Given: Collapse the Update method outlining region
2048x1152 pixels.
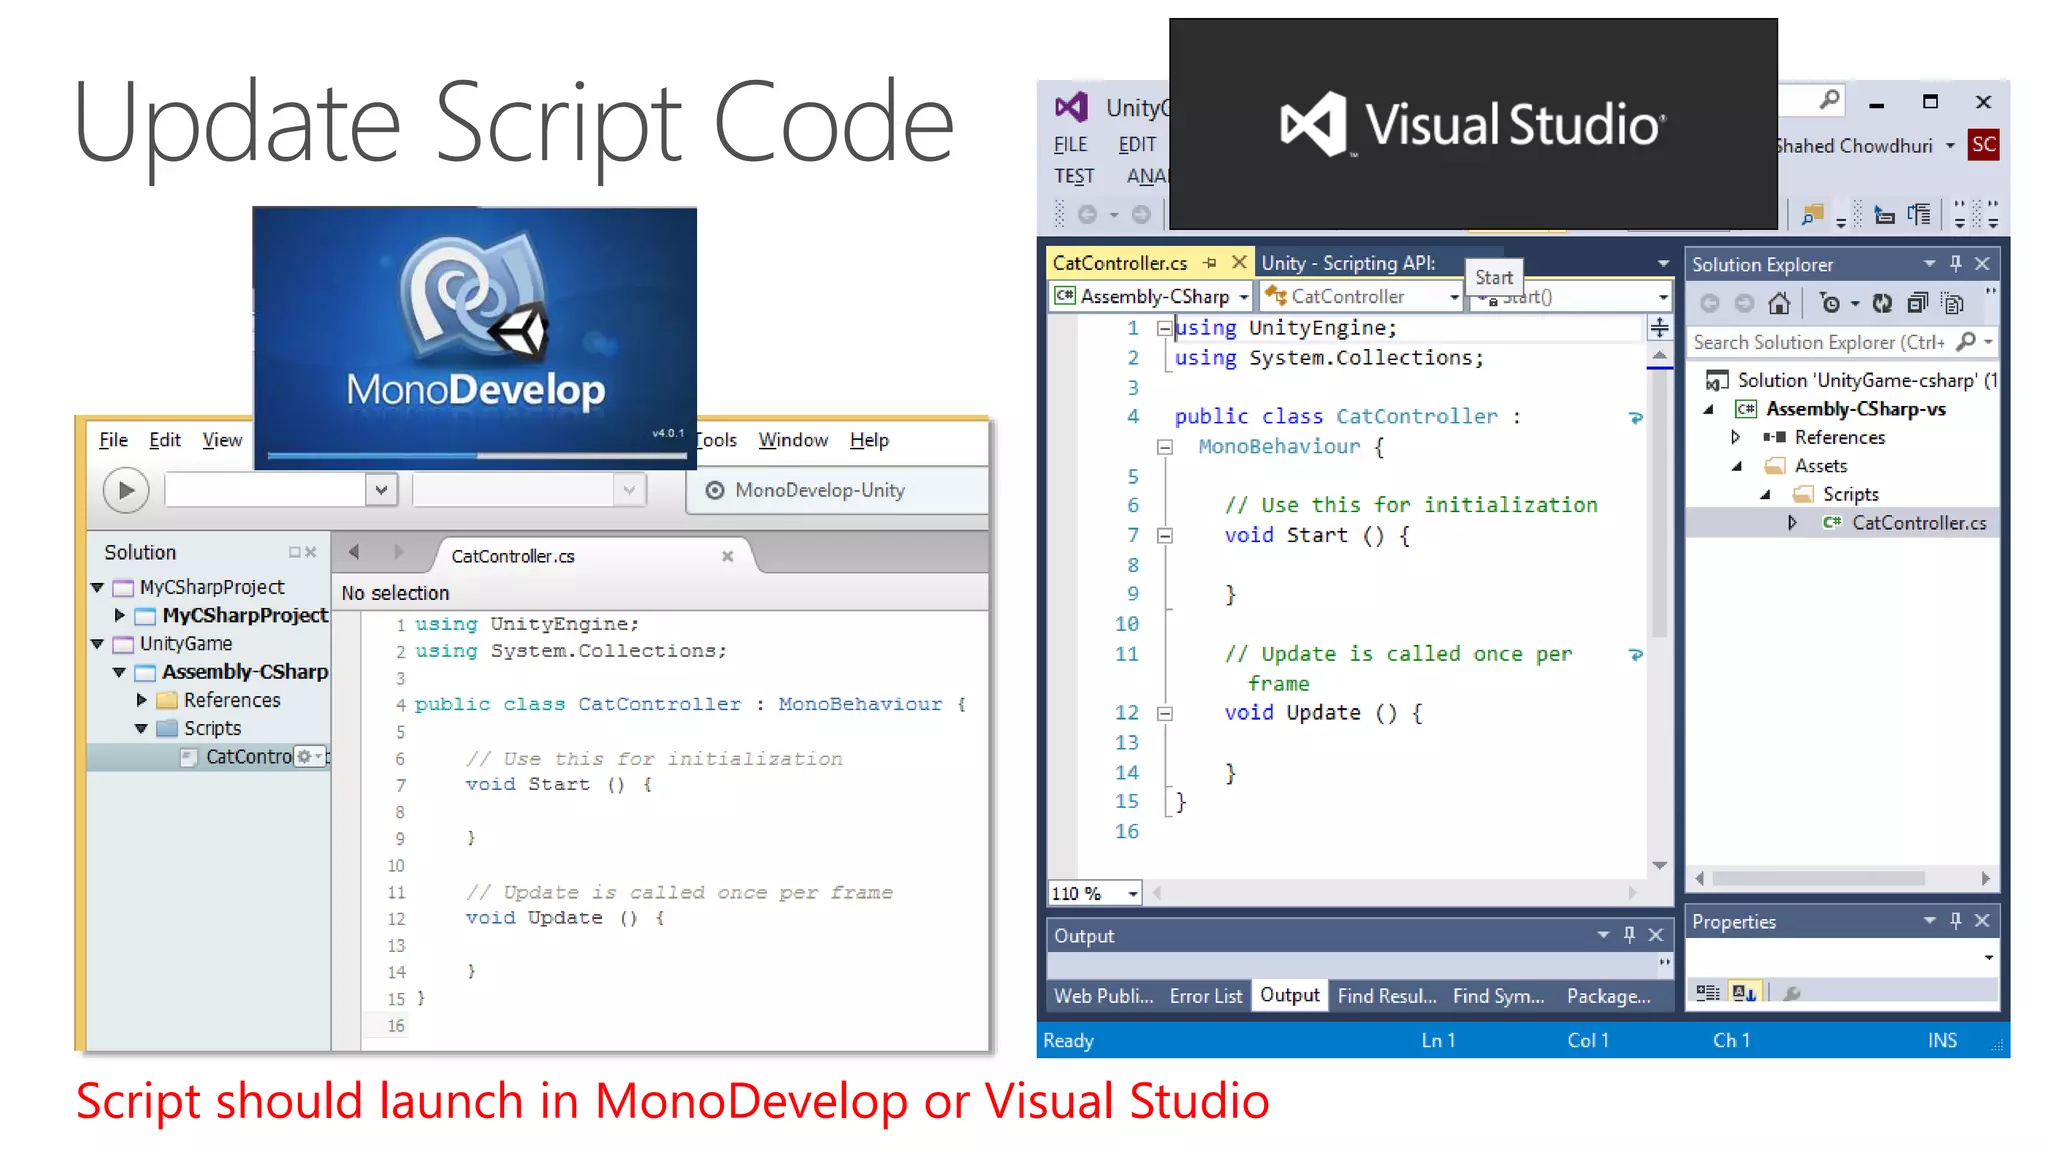Looking at the screenshot, I should point(1164,714).
